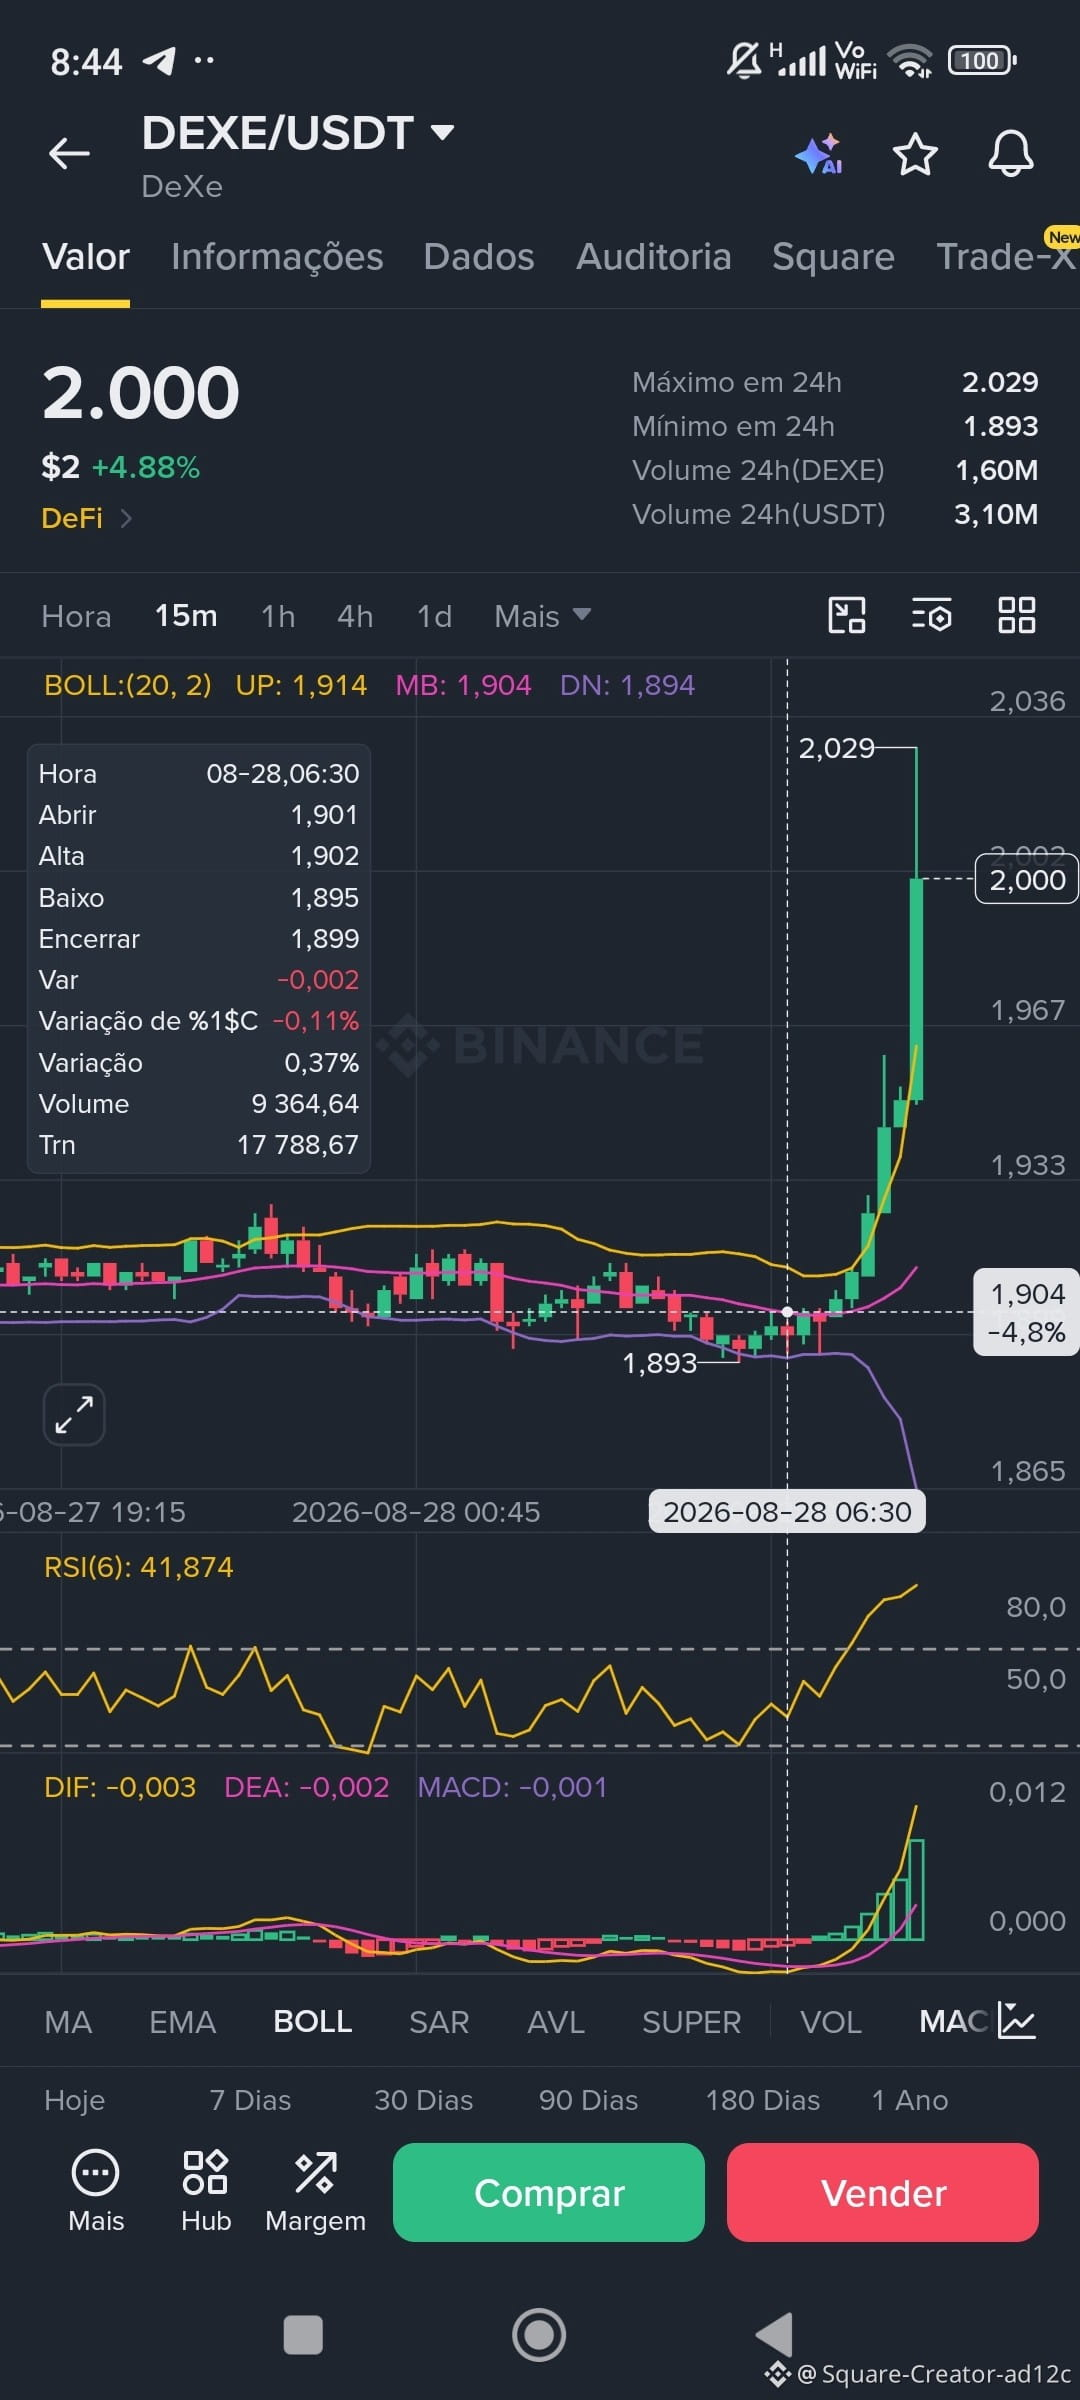Screen dimensions: 1080x2400
Task: Toggle the BOLL indicator
Action: pos(313,2022)
